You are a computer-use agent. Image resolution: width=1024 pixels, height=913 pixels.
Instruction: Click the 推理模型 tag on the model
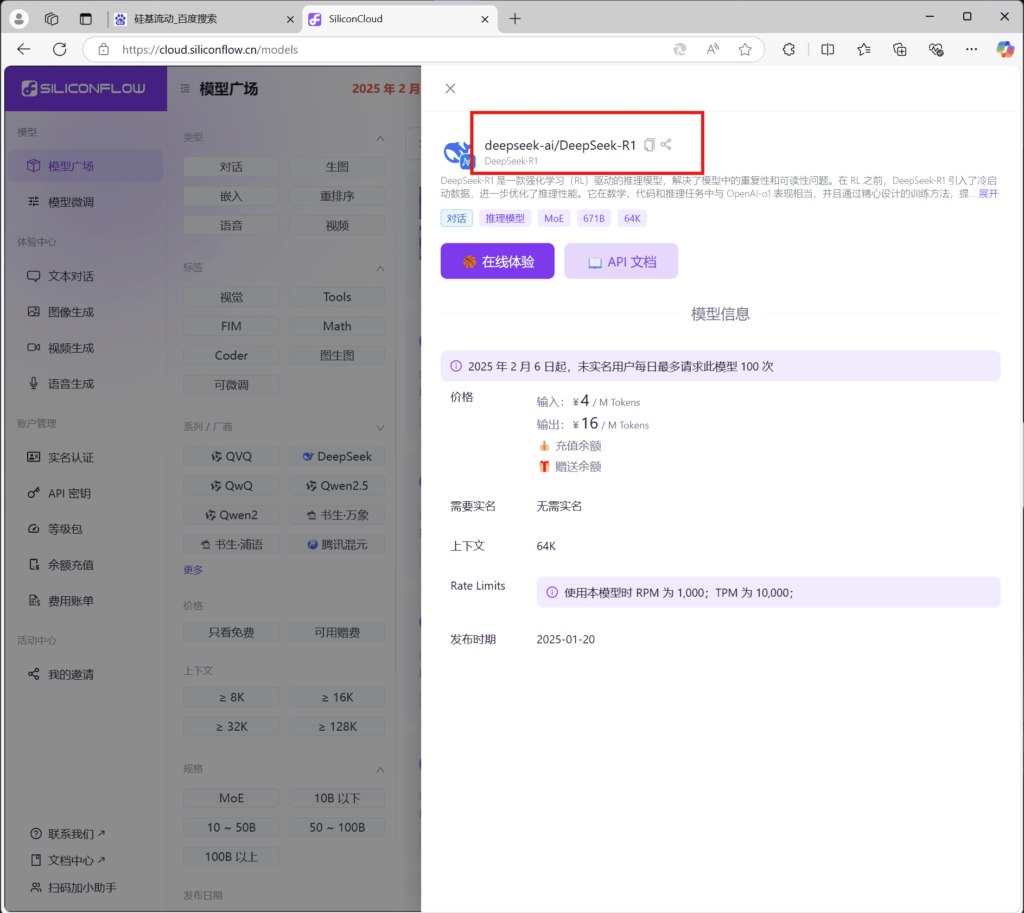point(505,218)
